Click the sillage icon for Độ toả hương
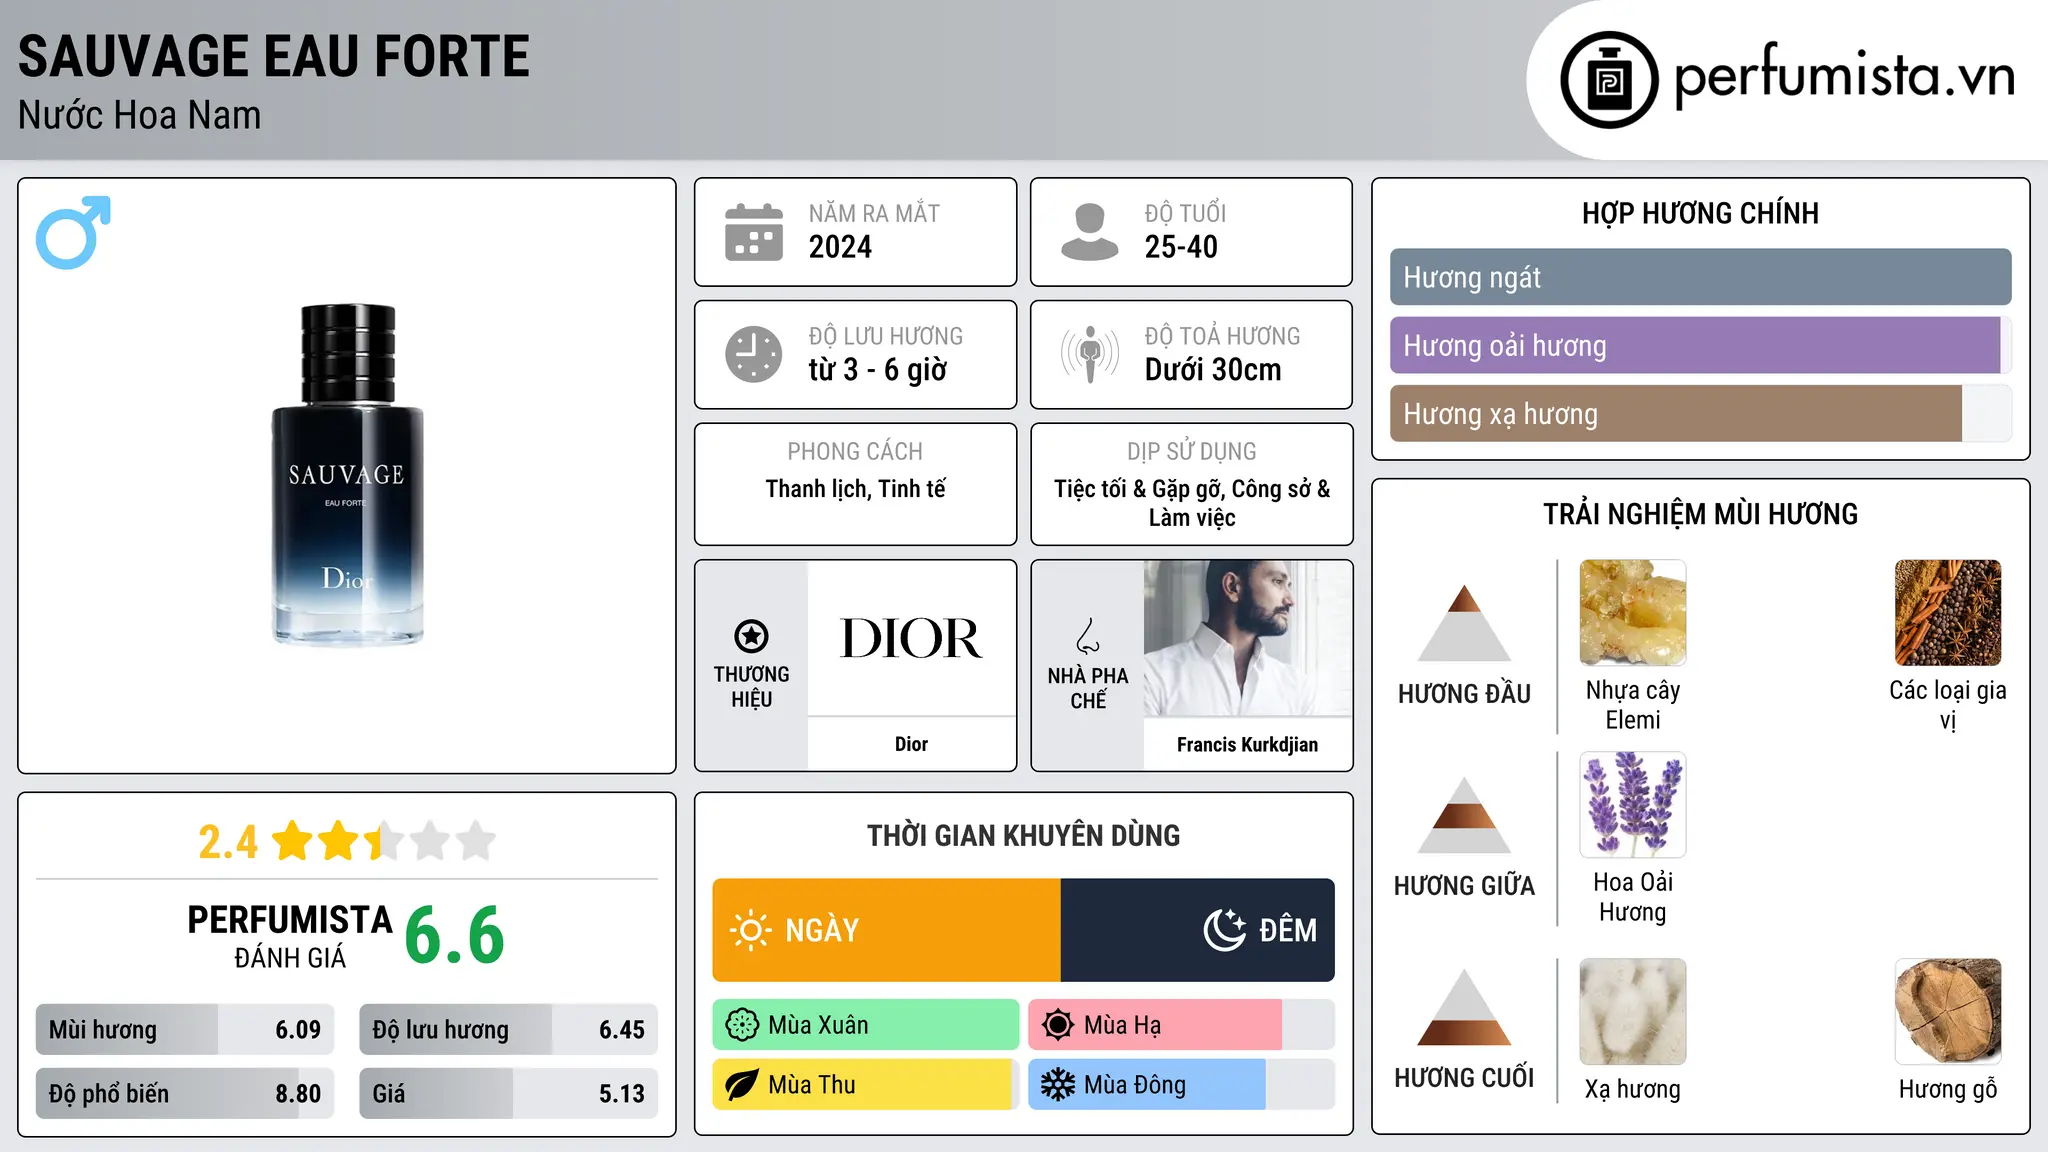The image size is (2048, 1152). [x=1089, y=354]
